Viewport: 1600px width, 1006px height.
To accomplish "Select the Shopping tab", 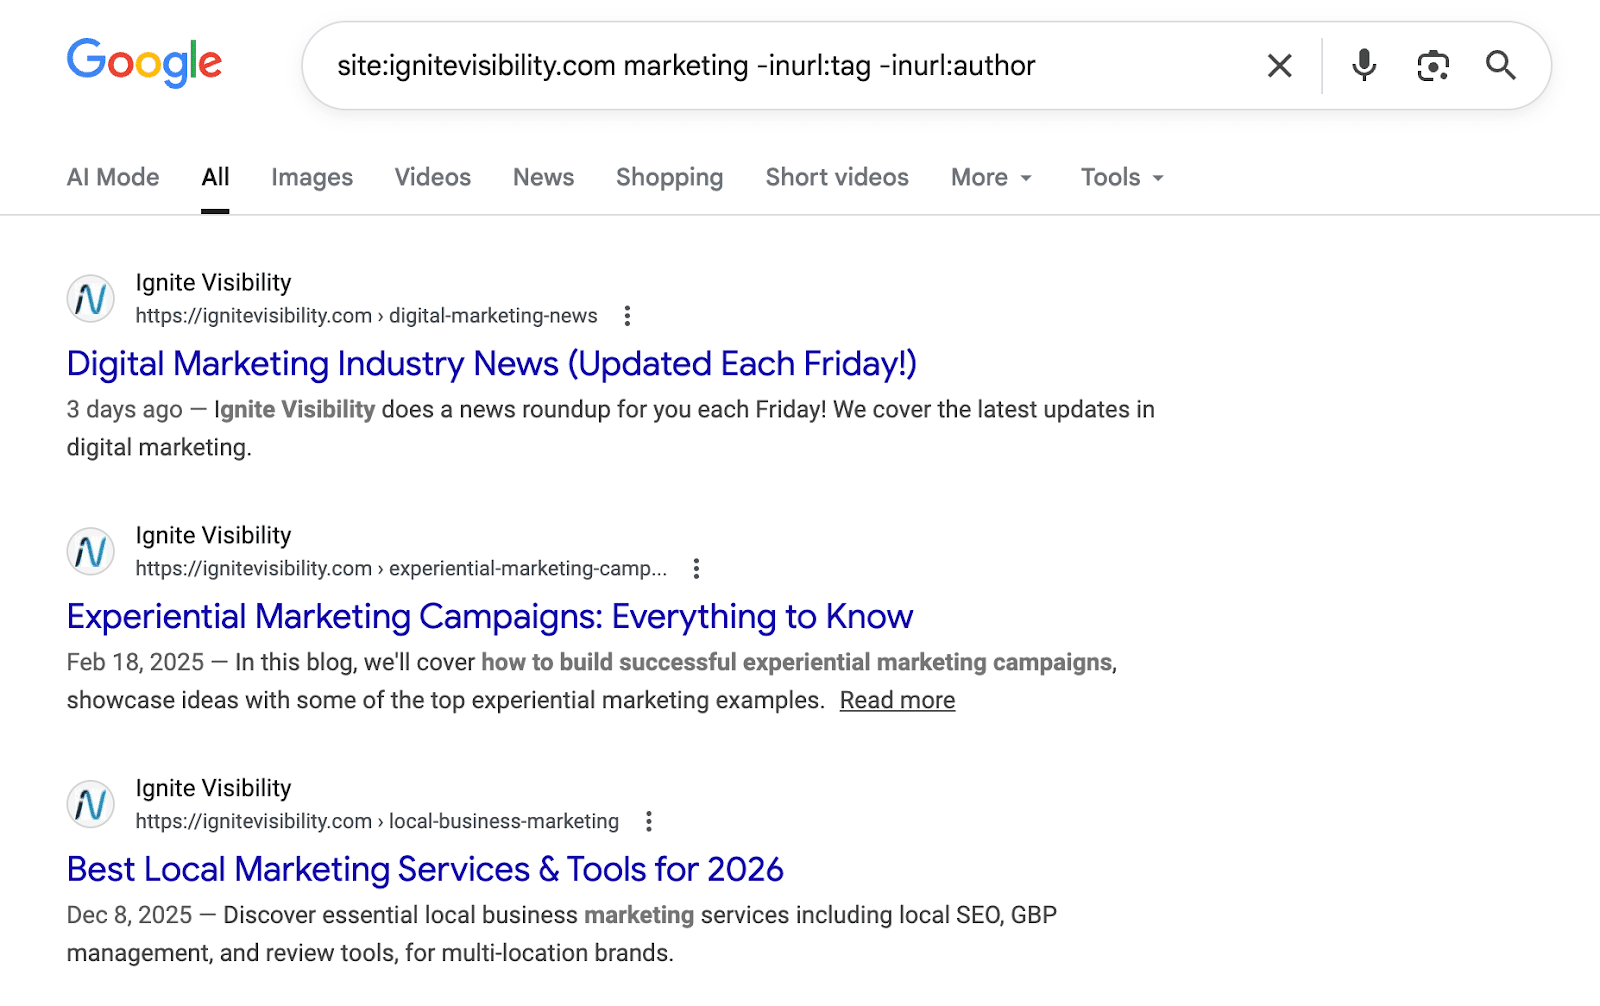I will (x=669, y=177).
